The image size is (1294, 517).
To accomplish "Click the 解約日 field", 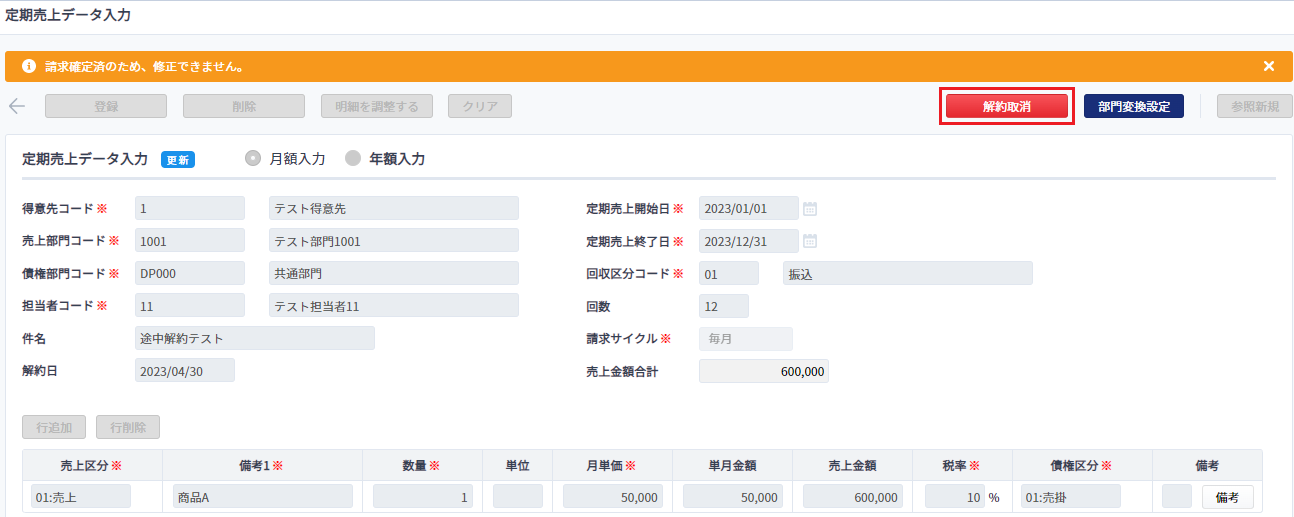I will point(185,370).
